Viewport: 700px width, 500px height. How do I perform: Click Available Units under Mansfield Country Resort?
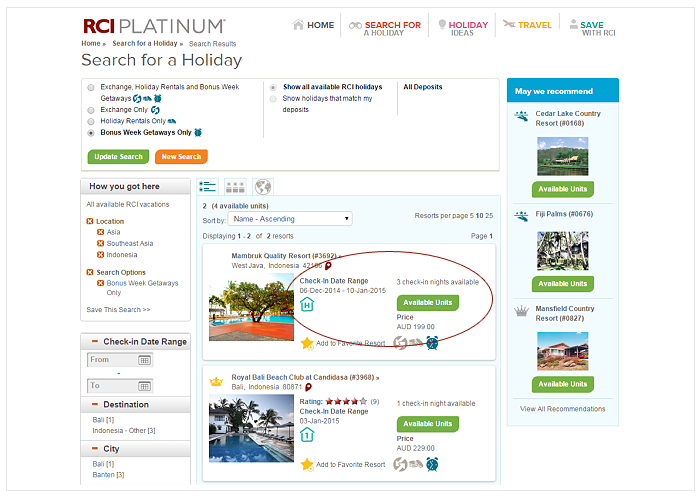[x=562, y=384]
